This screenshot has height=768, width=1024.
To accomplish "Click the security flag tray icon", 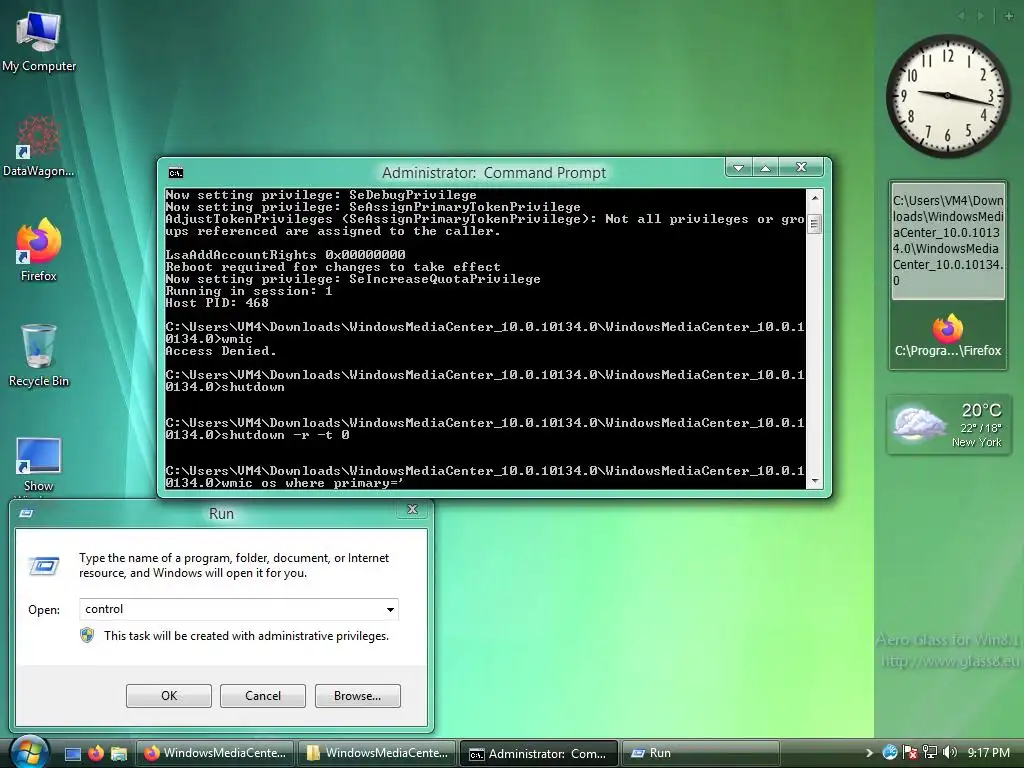I will [910, 753].
